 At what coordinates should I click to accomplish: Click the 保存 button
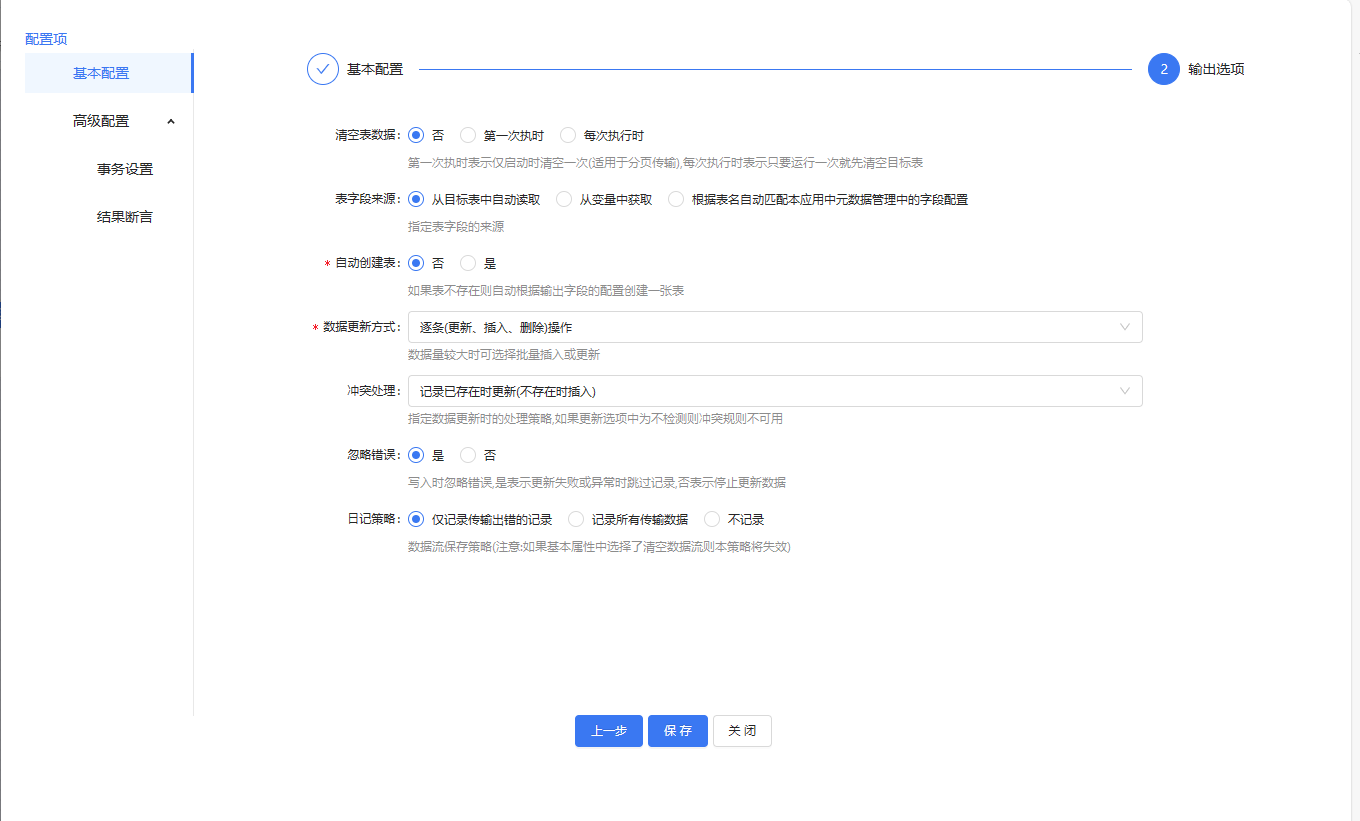(x=677, y=731)
